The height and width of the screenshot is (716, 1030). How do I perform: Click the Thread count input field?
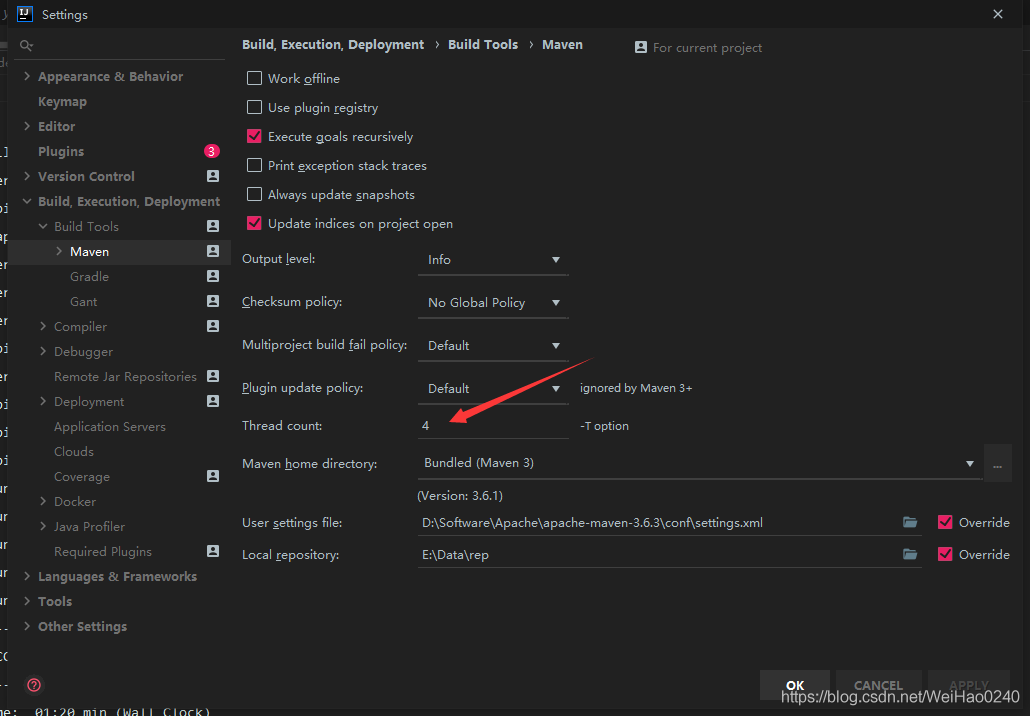coord(493,426)
